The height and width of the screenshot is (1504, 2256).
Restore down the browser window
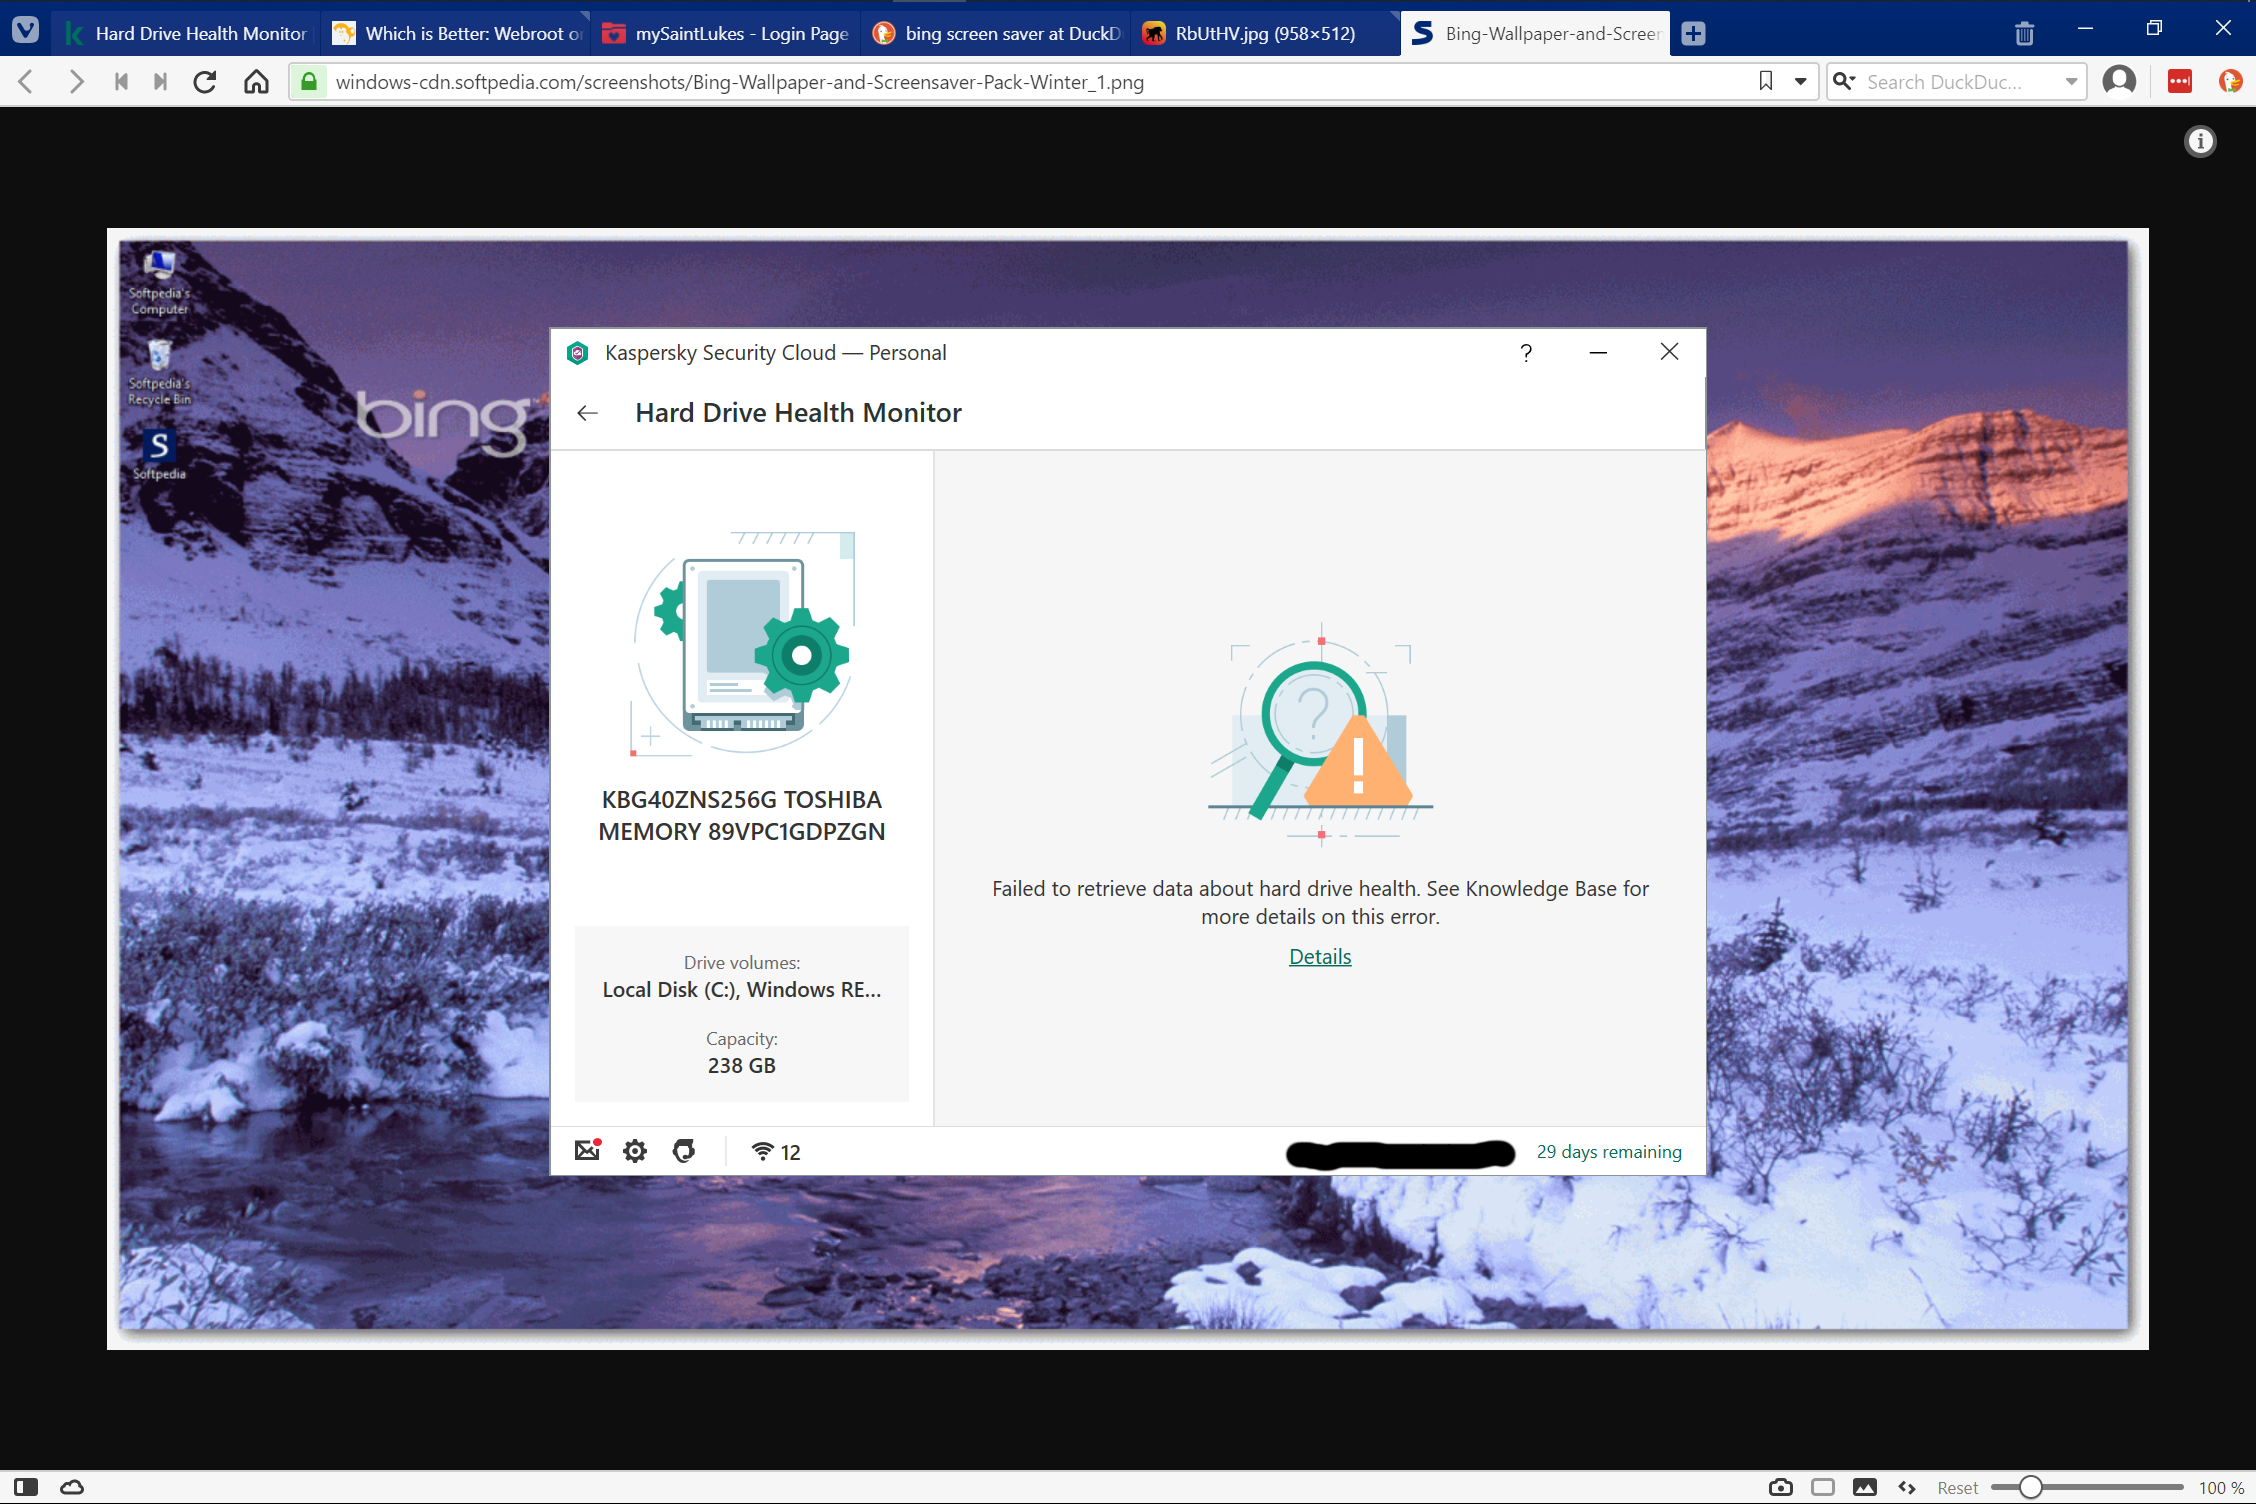[2155, 28]
